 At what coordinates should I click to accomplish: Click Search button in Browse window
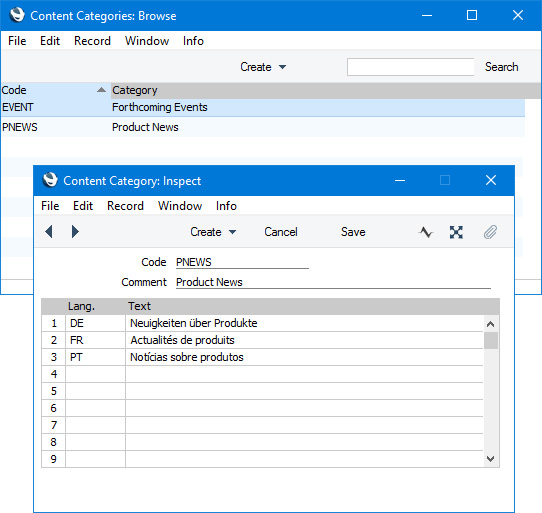coord(501,67)
